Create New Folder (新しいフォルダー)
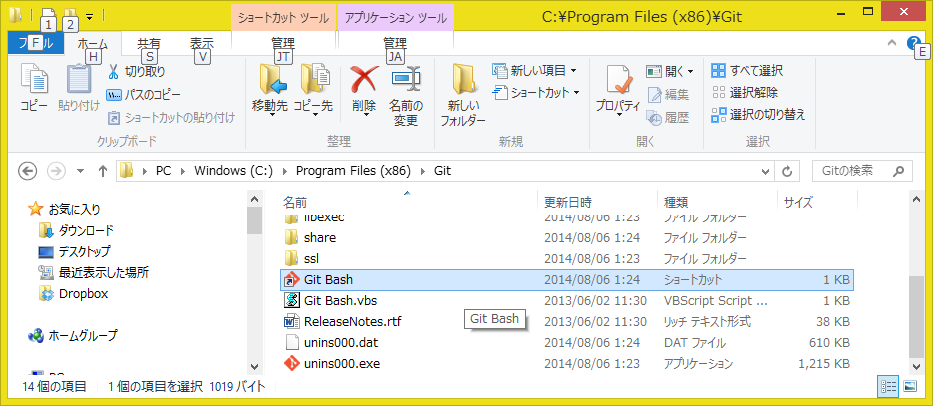The image size is (933, 406). coord(462,95)
